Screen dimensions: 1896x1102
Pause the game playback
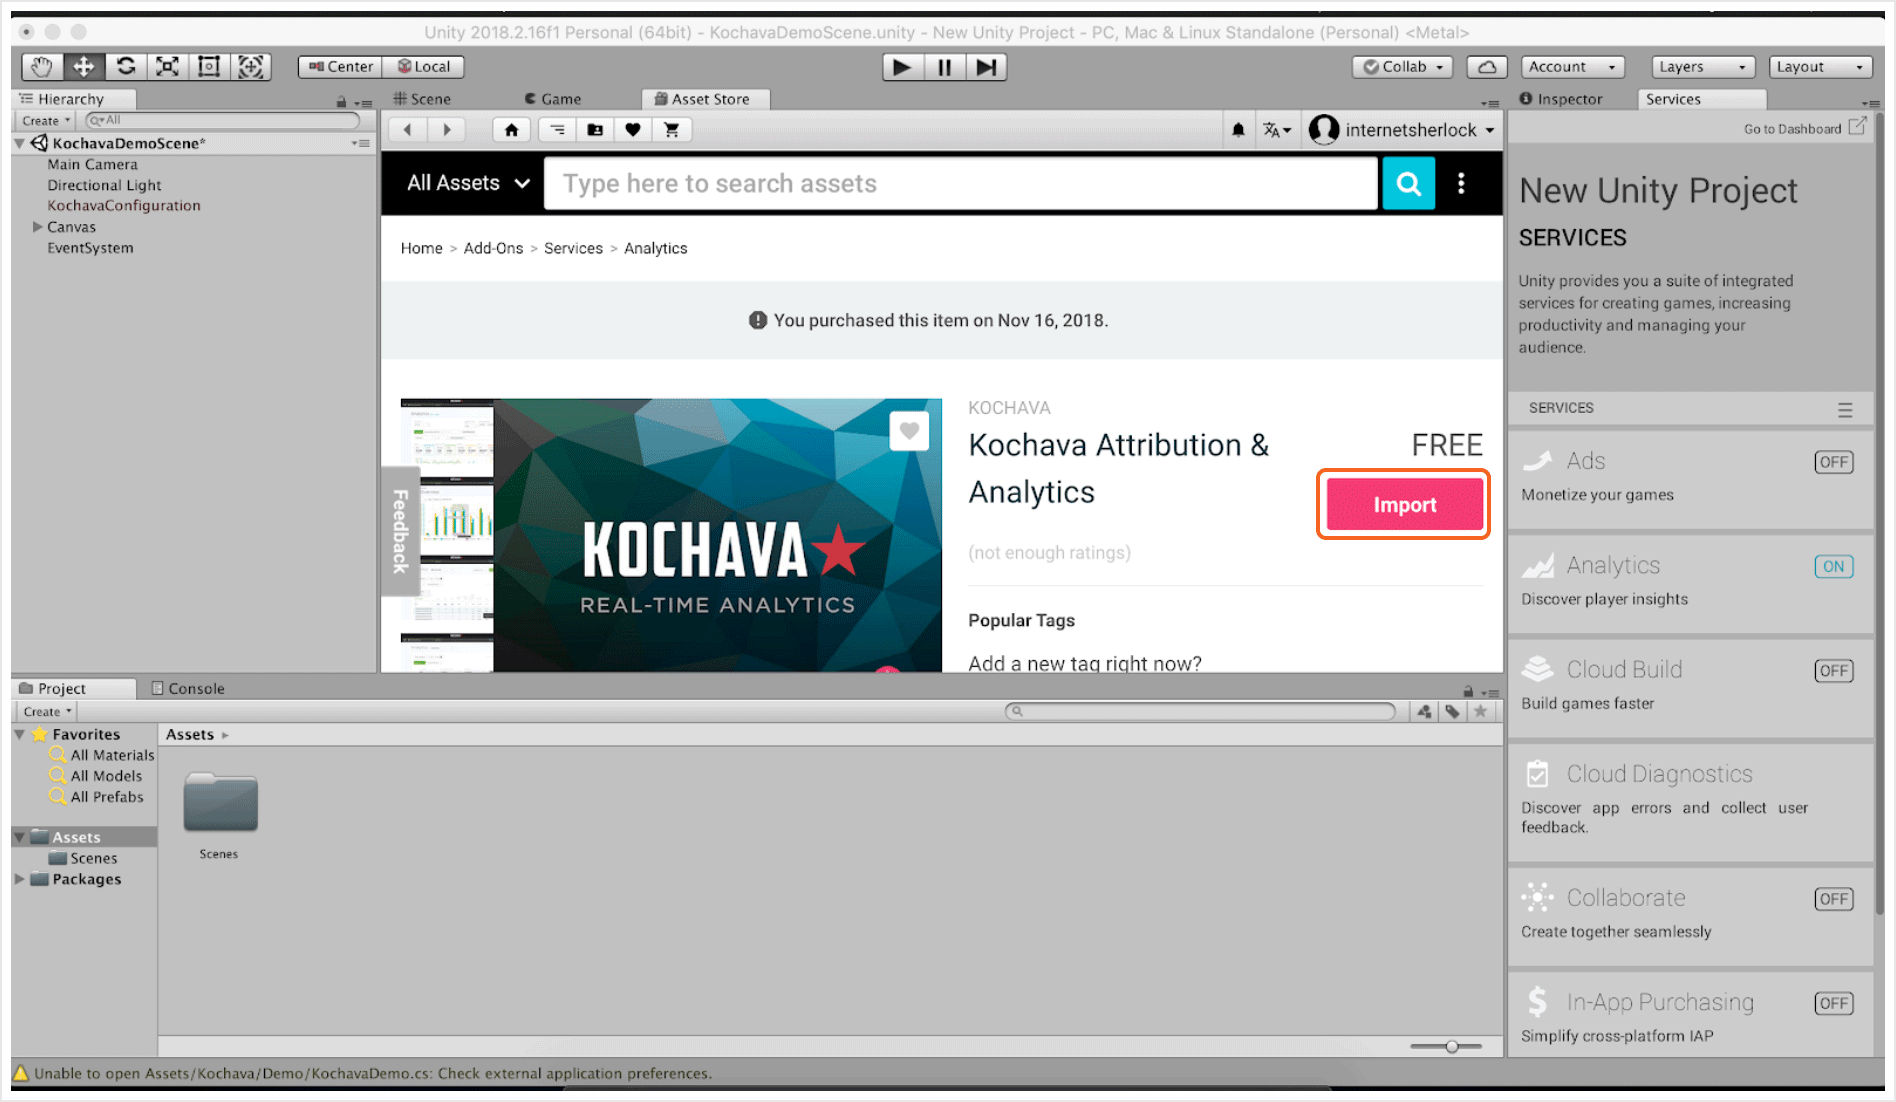point(944,67)
